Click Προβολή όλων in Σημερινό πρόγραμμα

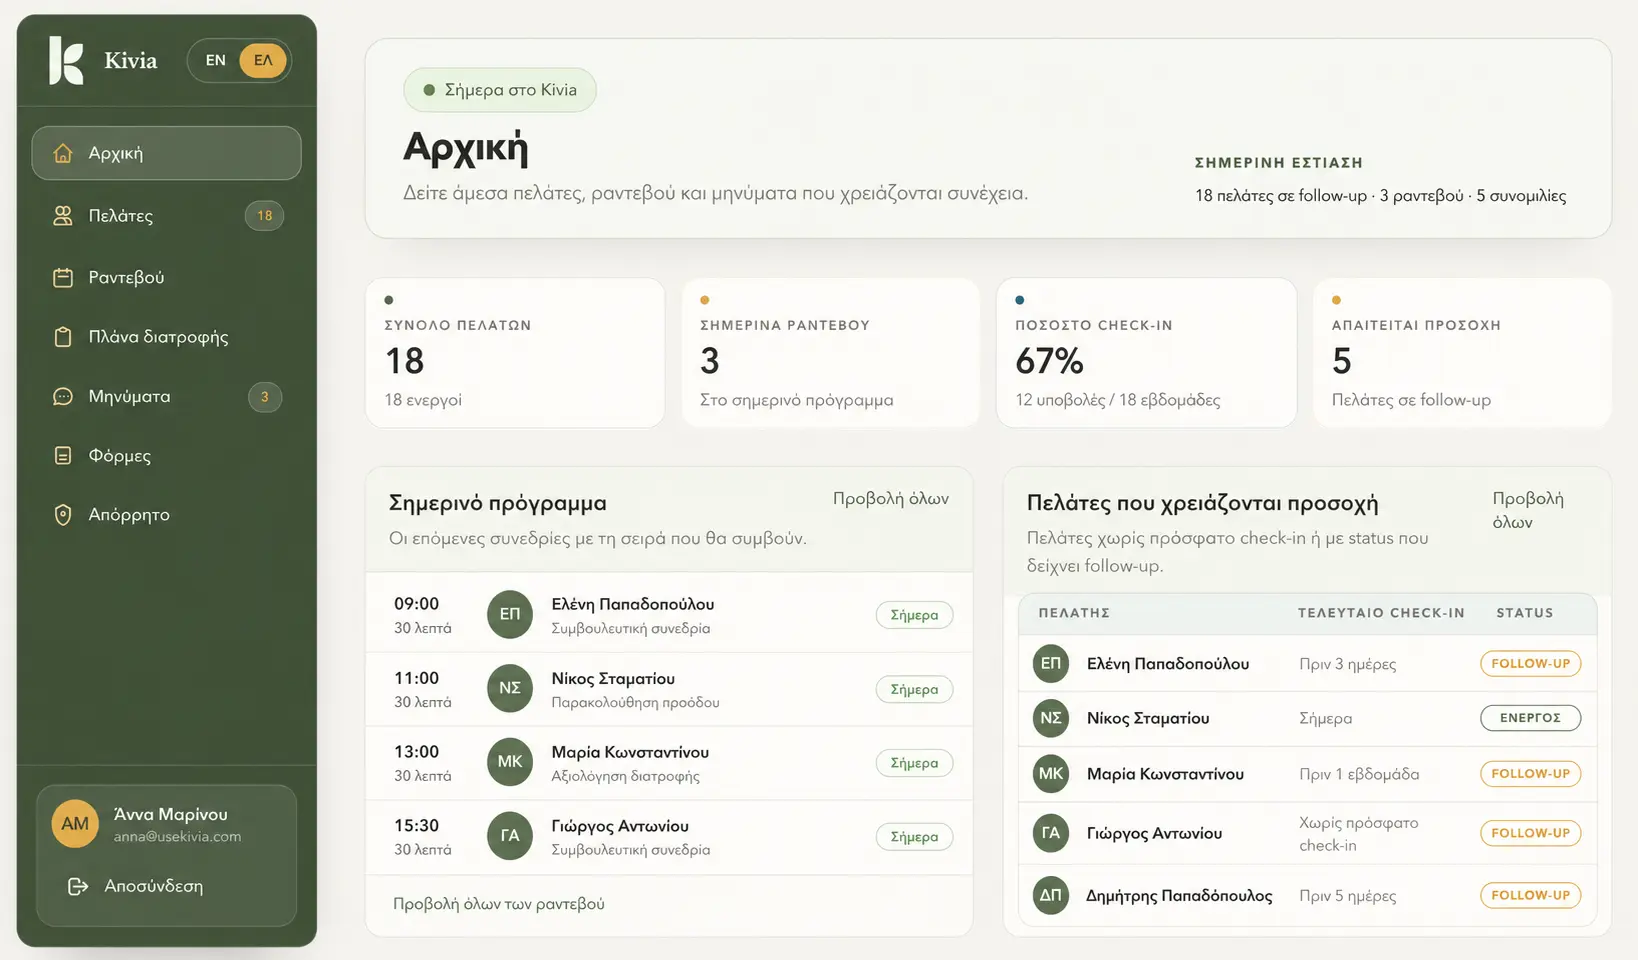(x=891, y=498)
